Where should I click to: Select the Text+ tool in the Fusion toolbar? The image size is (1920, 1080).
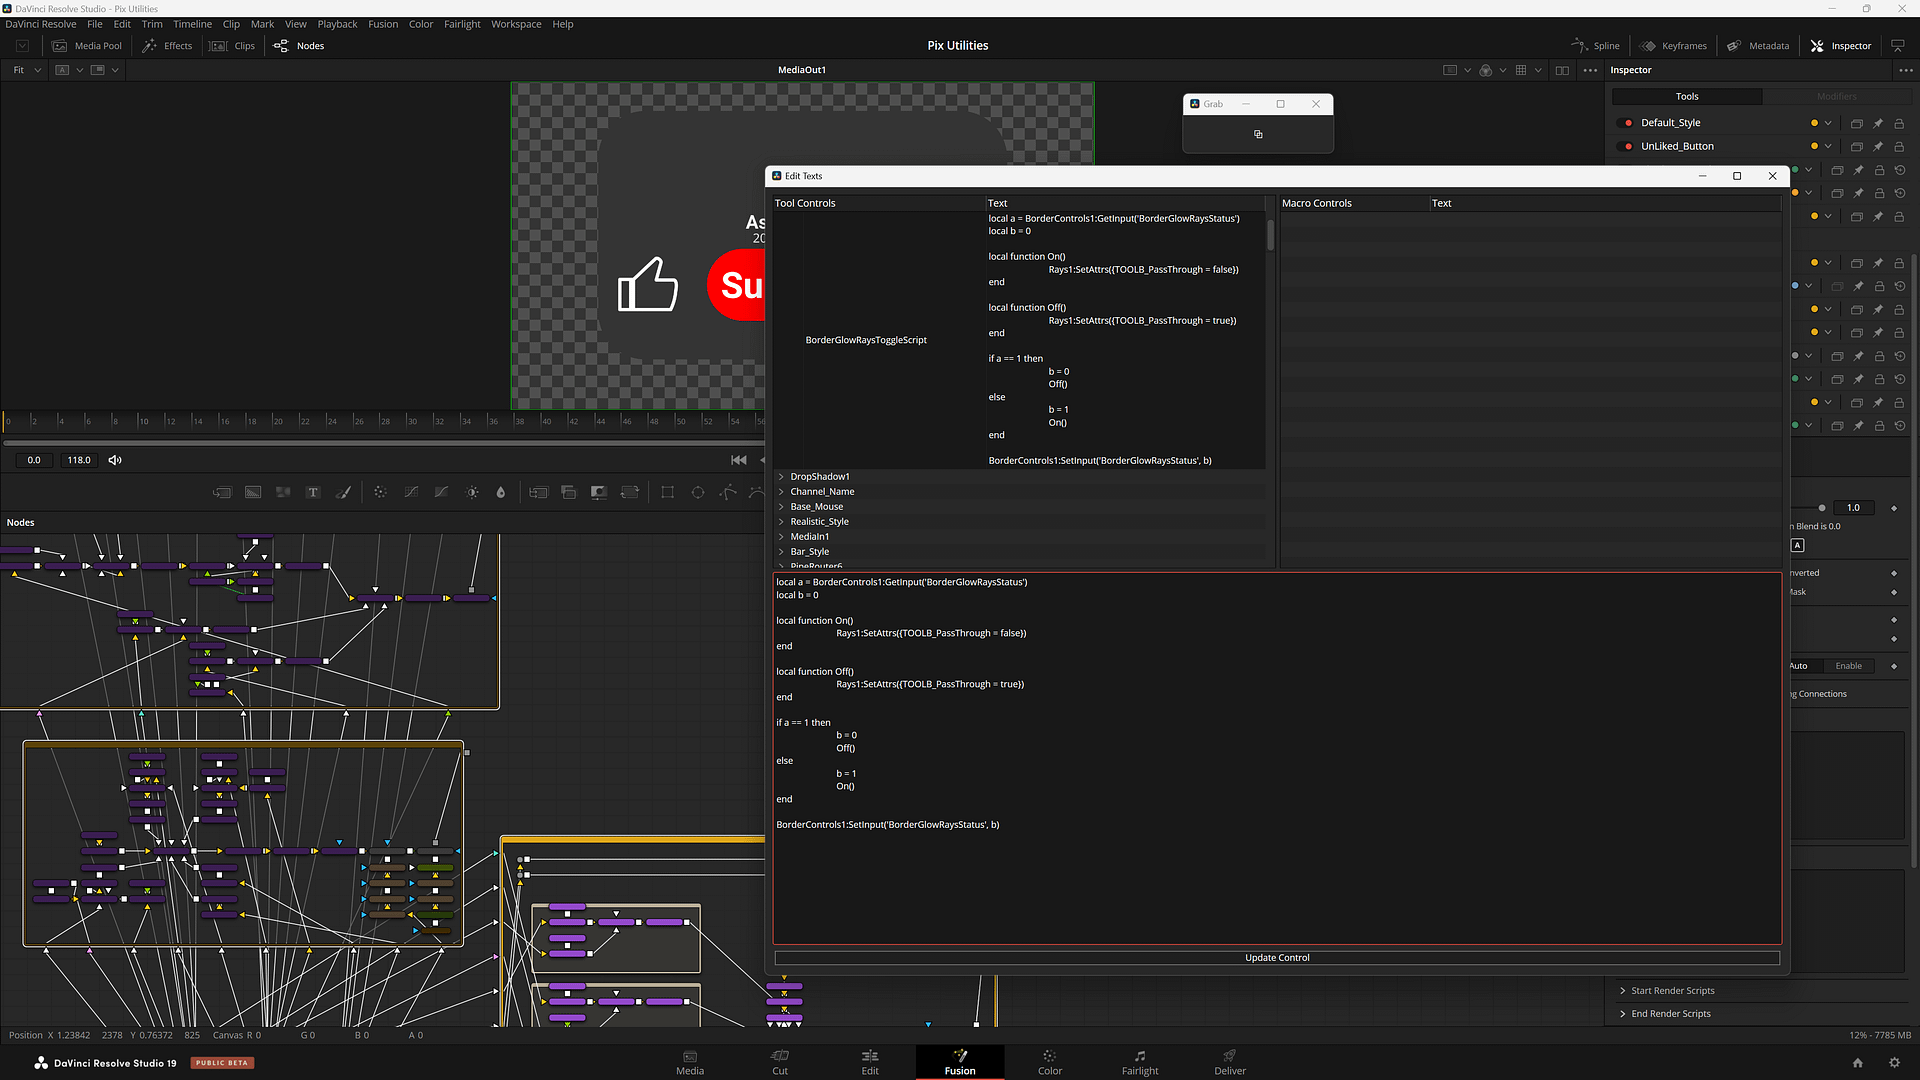coord(313,492)
